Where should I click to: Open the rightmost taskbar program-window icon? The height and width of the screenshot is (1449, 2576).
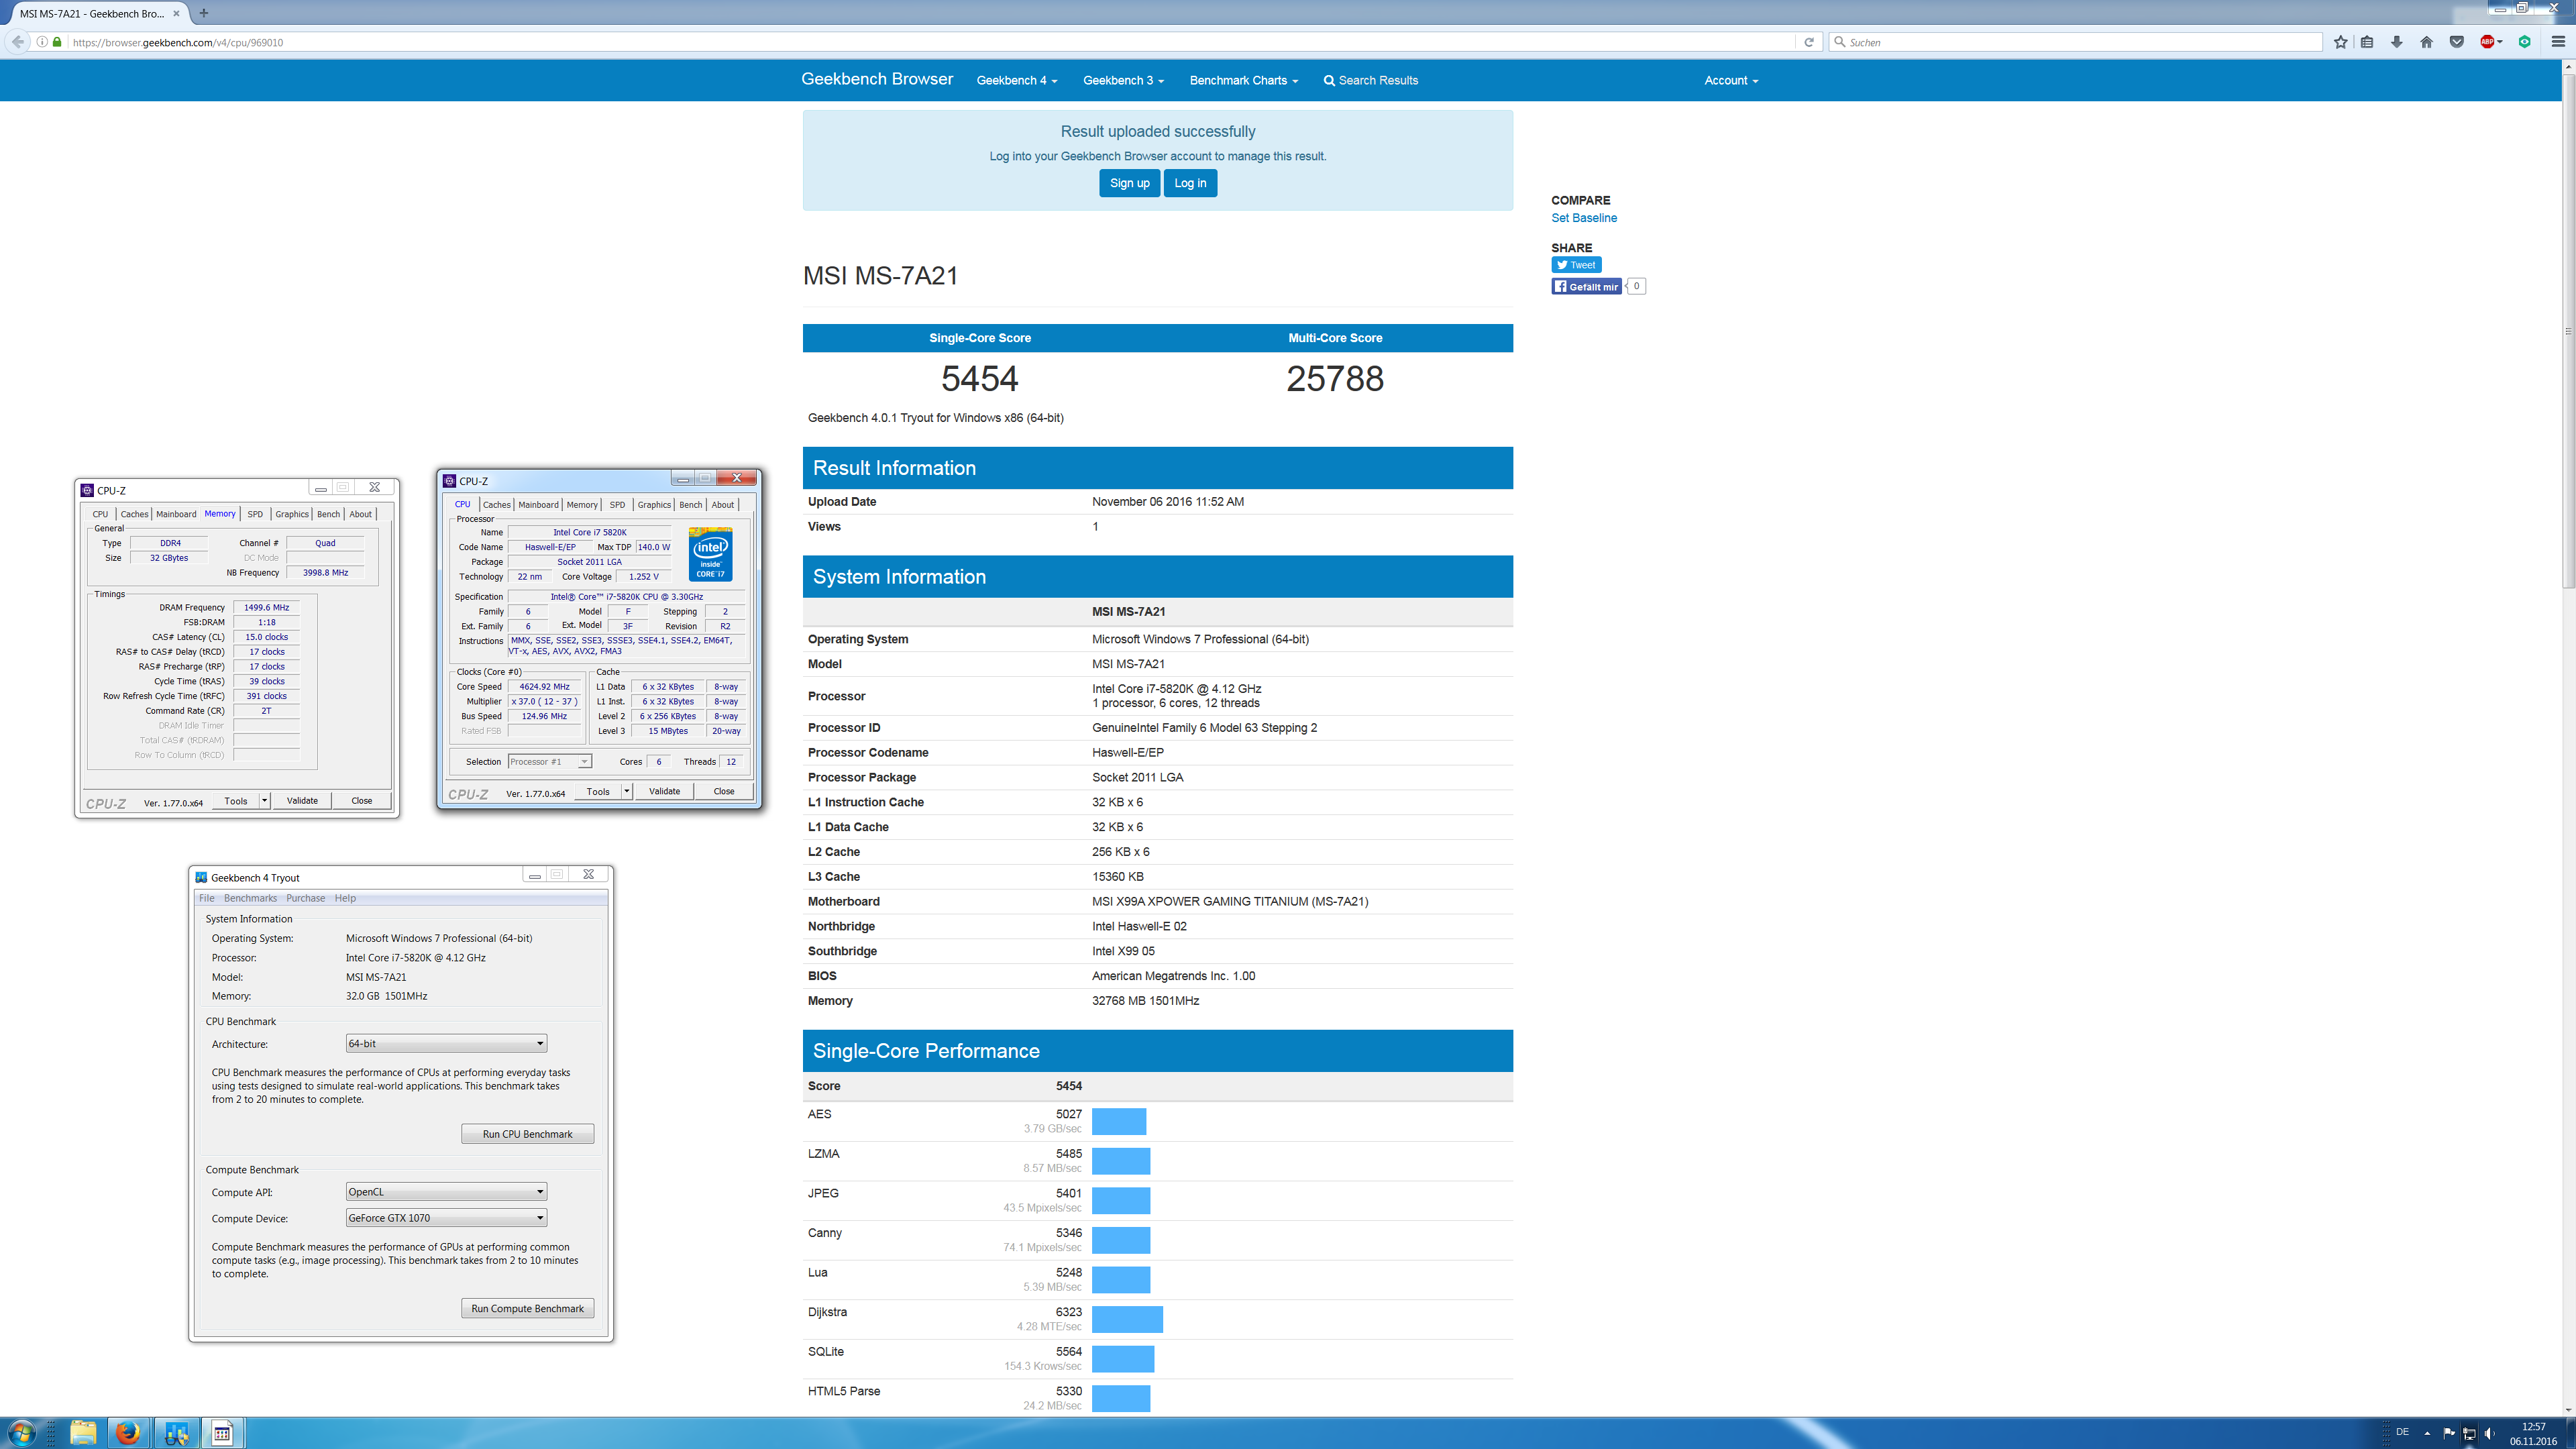[x=222, y=1433]
